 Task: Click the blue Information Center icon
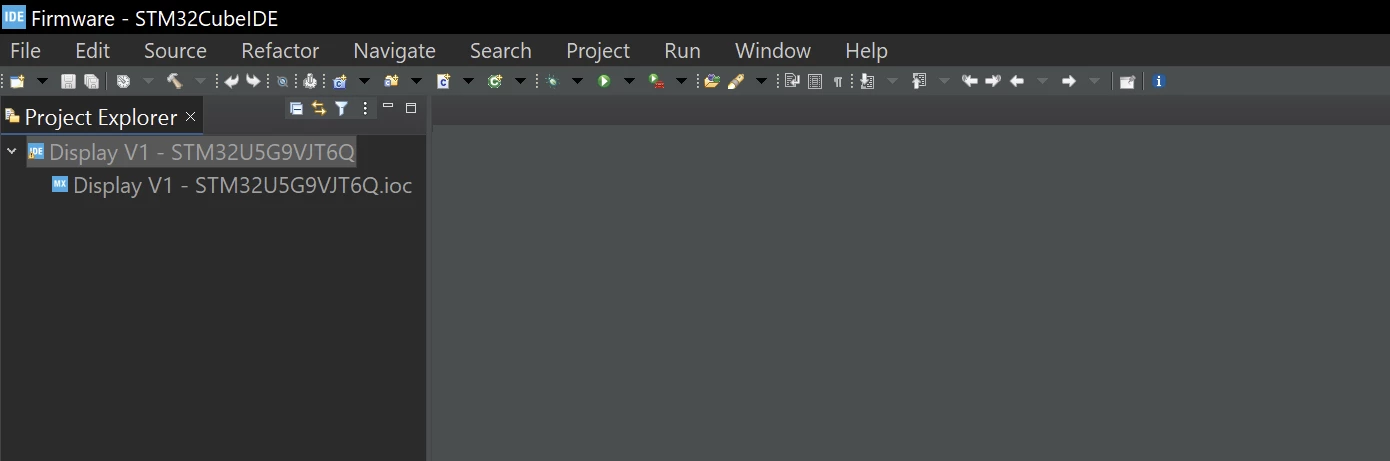point(1159,81)
